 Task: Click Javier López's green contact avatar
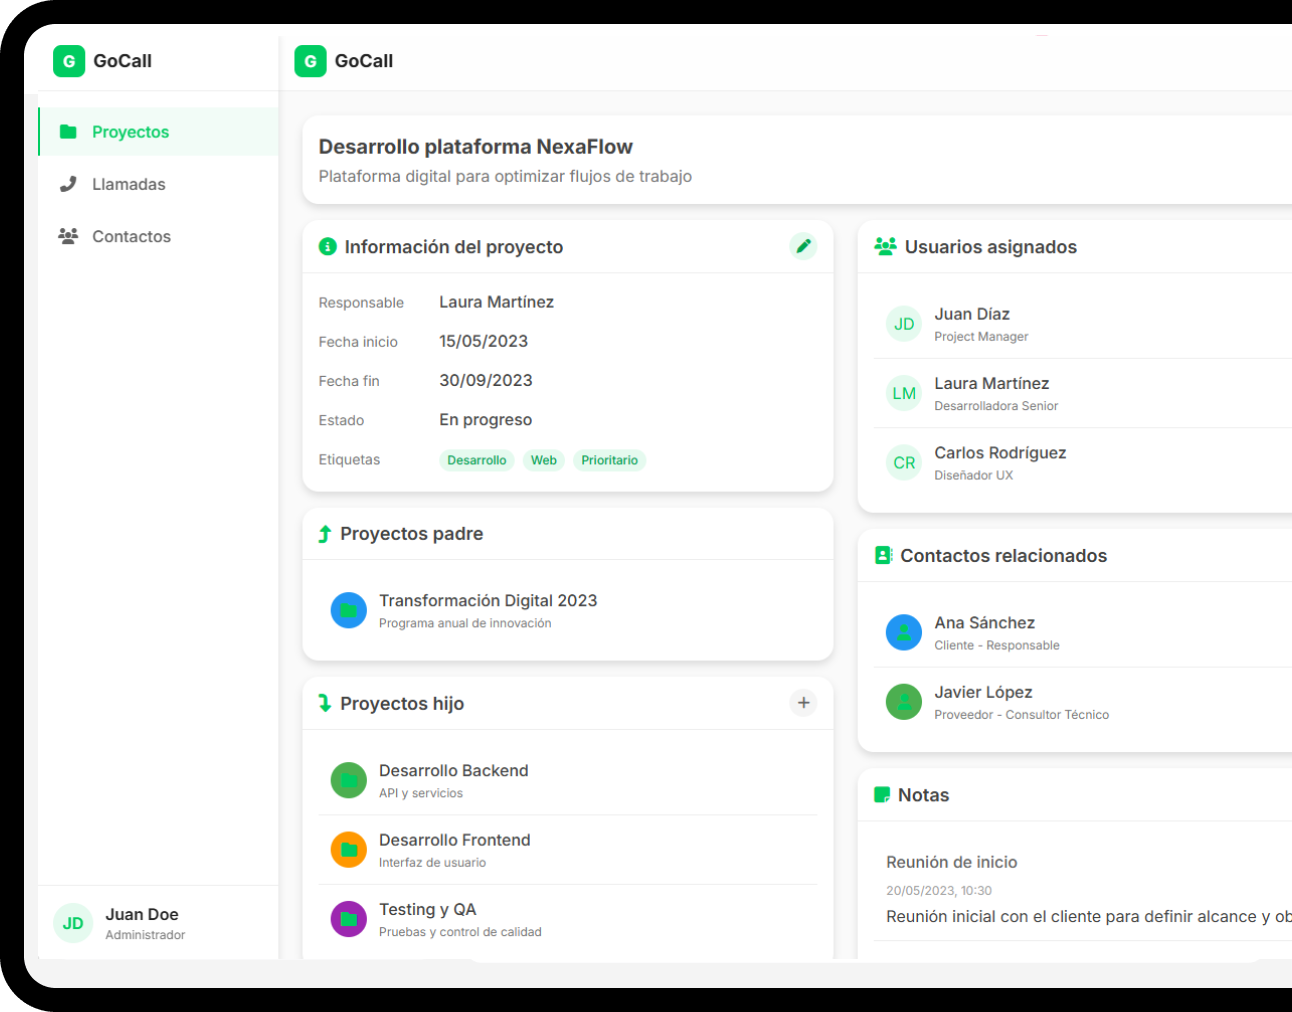click(x=904, y=702)
